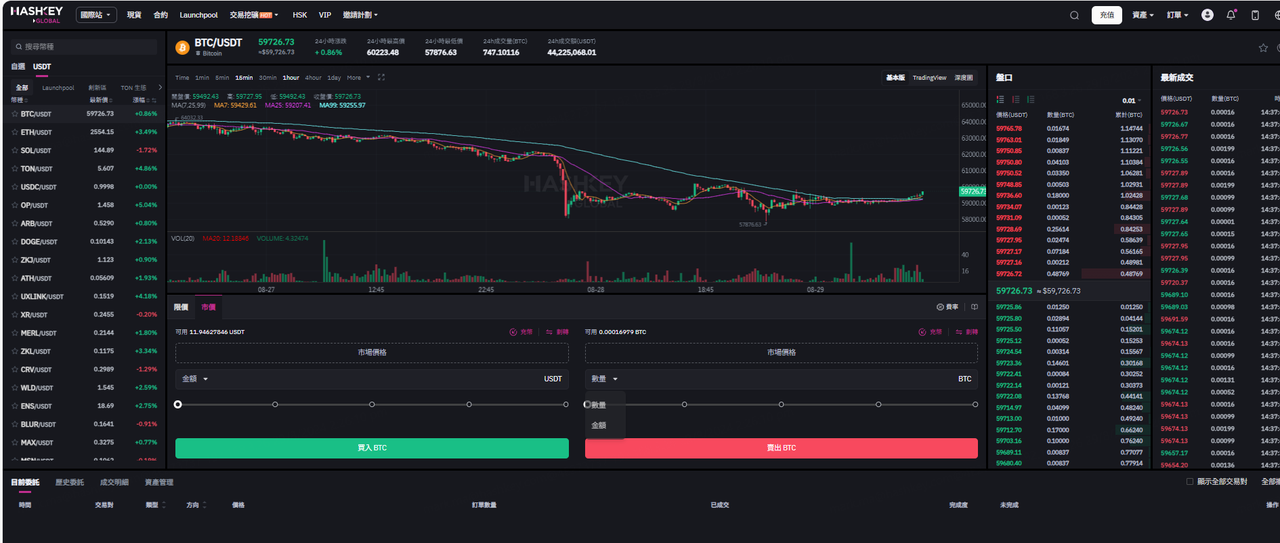Viewport: 1280px width, 543px height.
Task: Open the VIP navigation link
Action: coord(325,15)
